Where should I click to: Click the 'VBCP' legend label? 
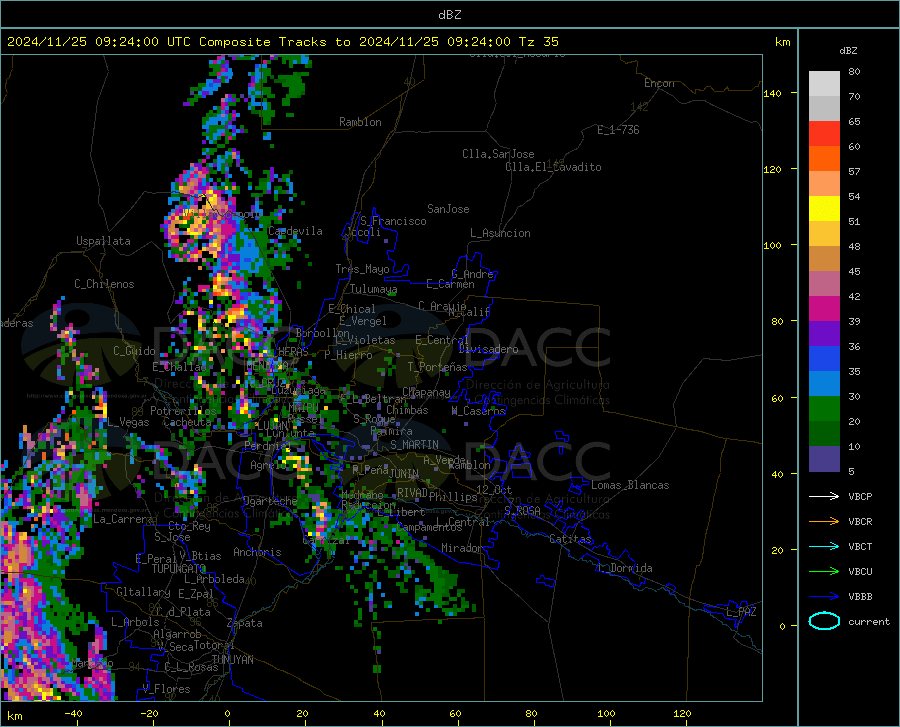point(860,496)
